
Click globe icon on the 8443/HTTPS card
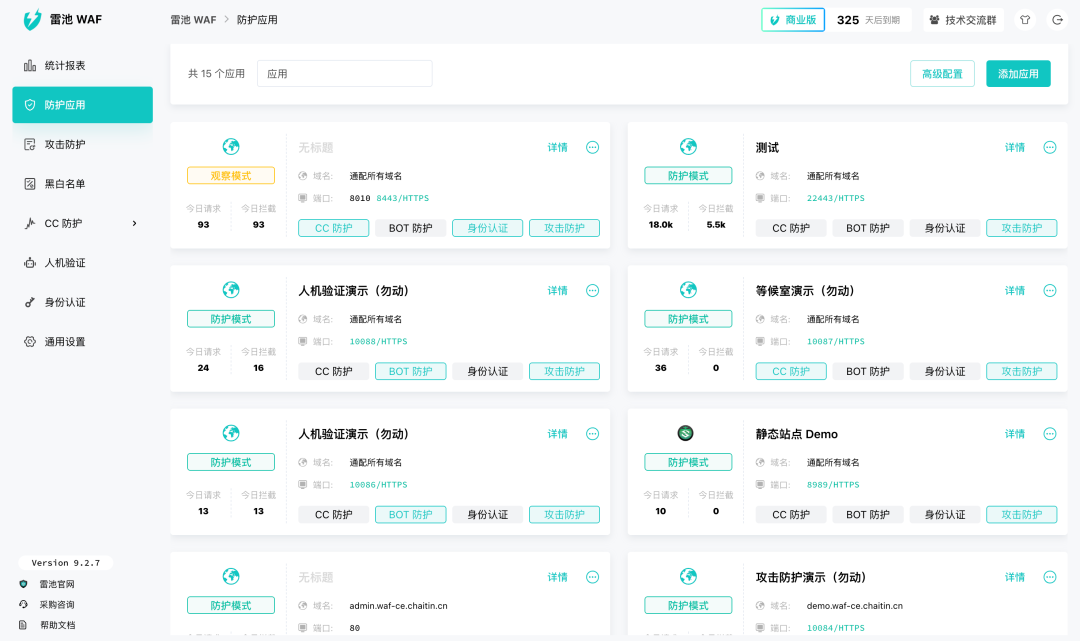231,146
